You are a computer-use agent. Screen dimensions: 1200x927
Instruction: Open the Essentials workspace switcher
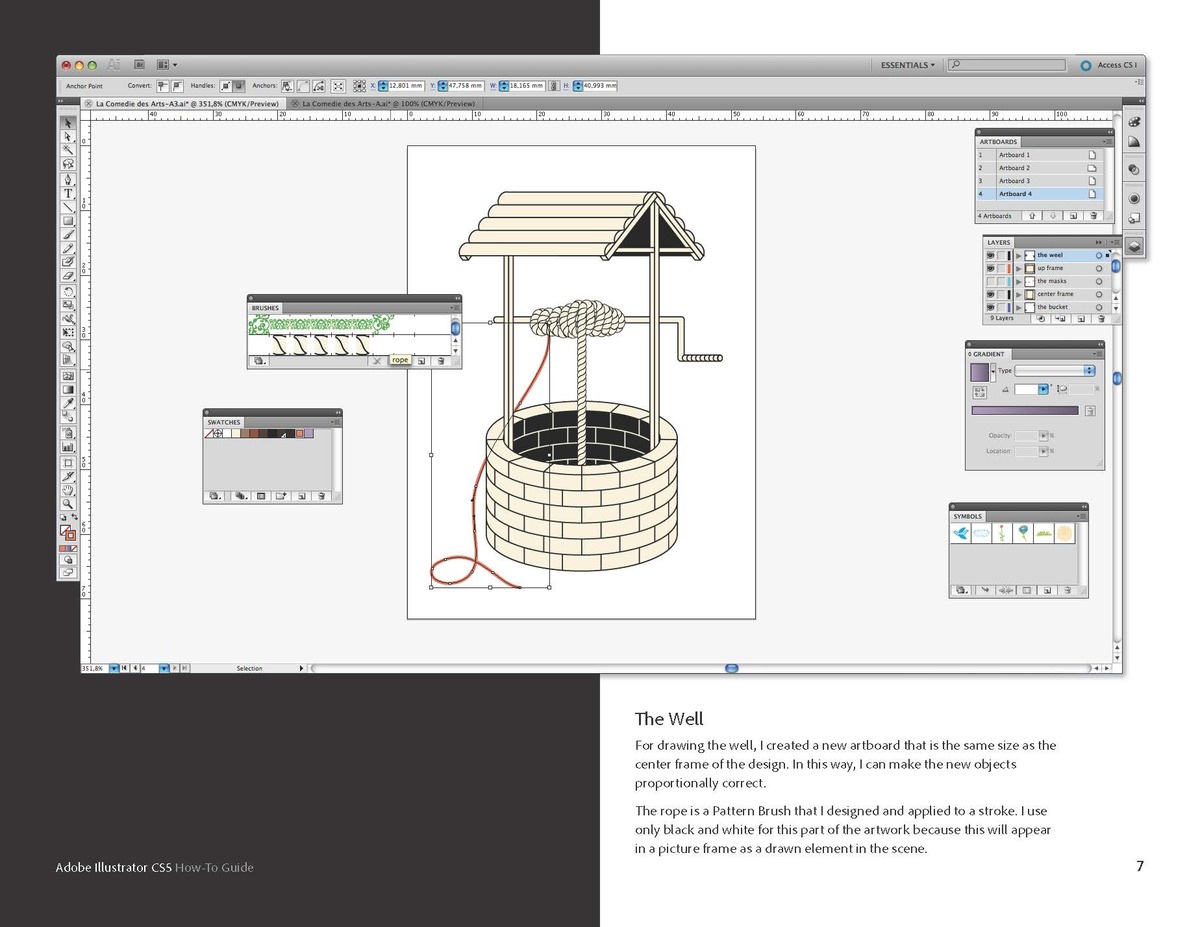click(907, 65)
